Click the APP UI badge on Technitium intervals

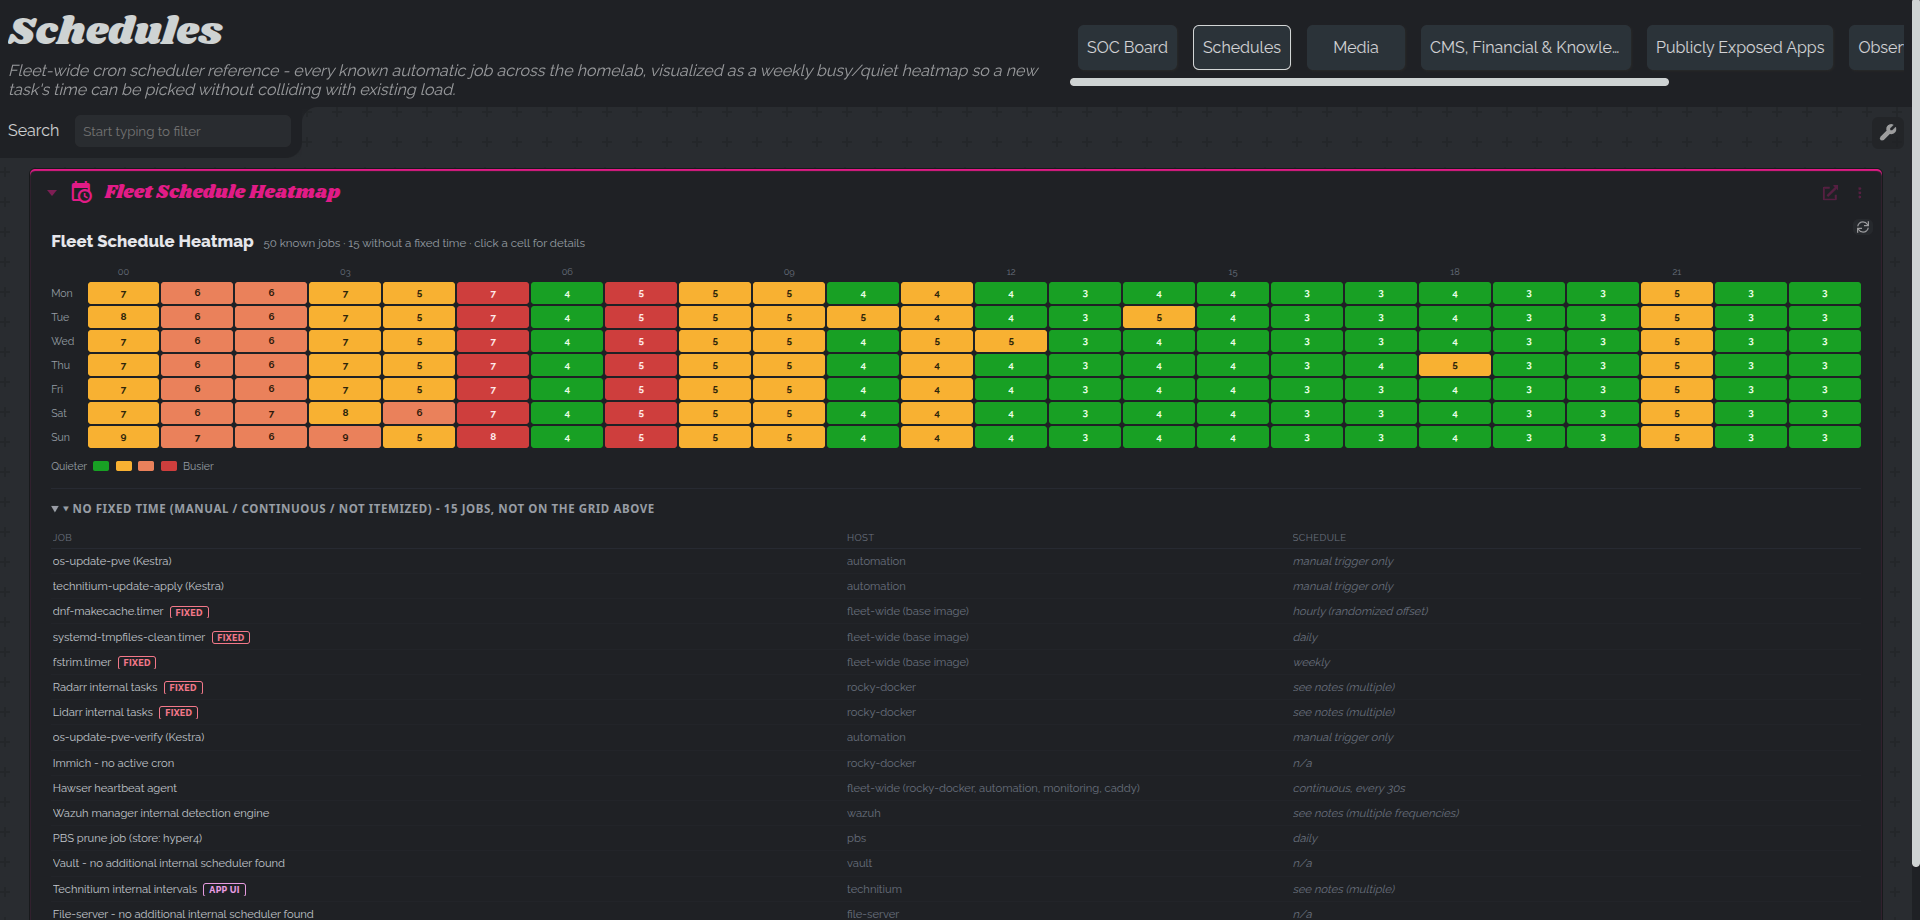225,889
